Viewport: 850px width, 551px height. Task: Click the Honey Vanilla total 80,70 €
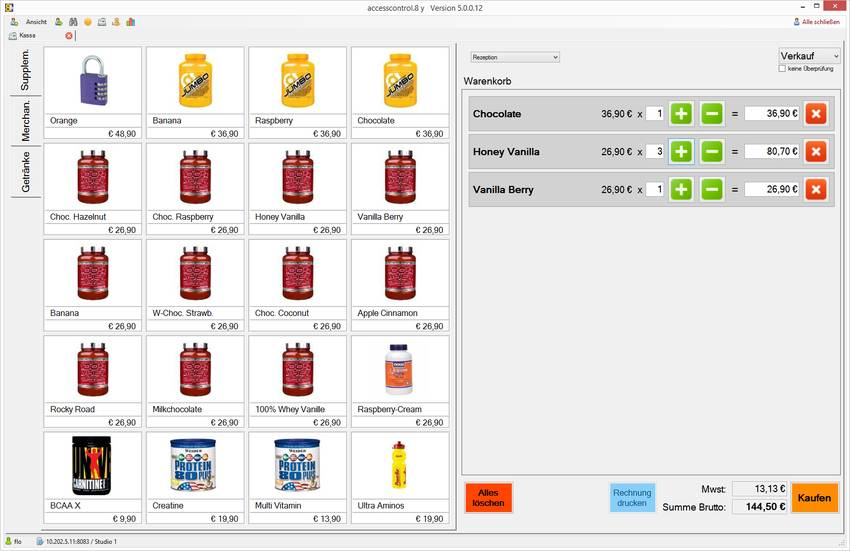[772, 152]
